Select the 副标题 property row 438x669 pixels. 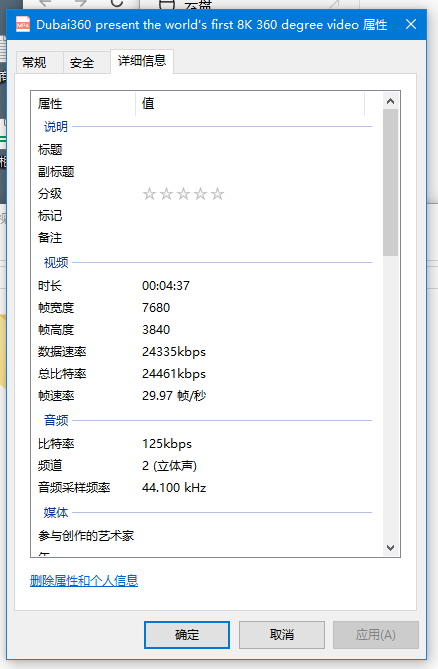click(x=205, y=172)
